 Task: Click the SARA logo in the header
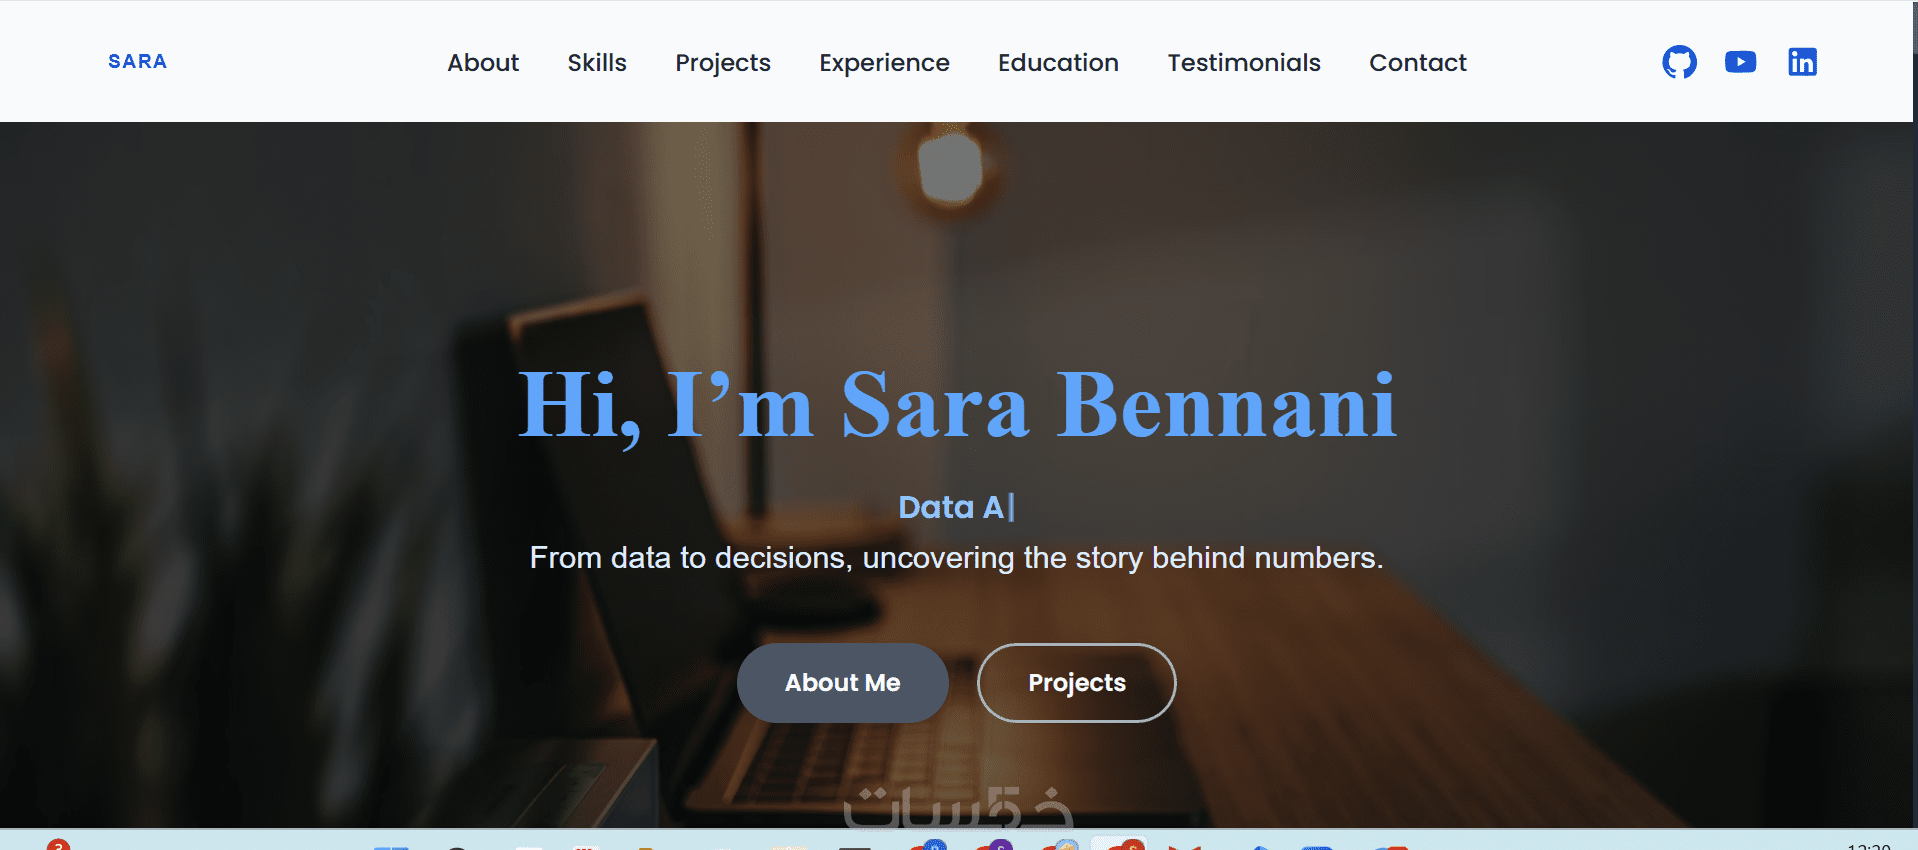click(x=137, y=62)
